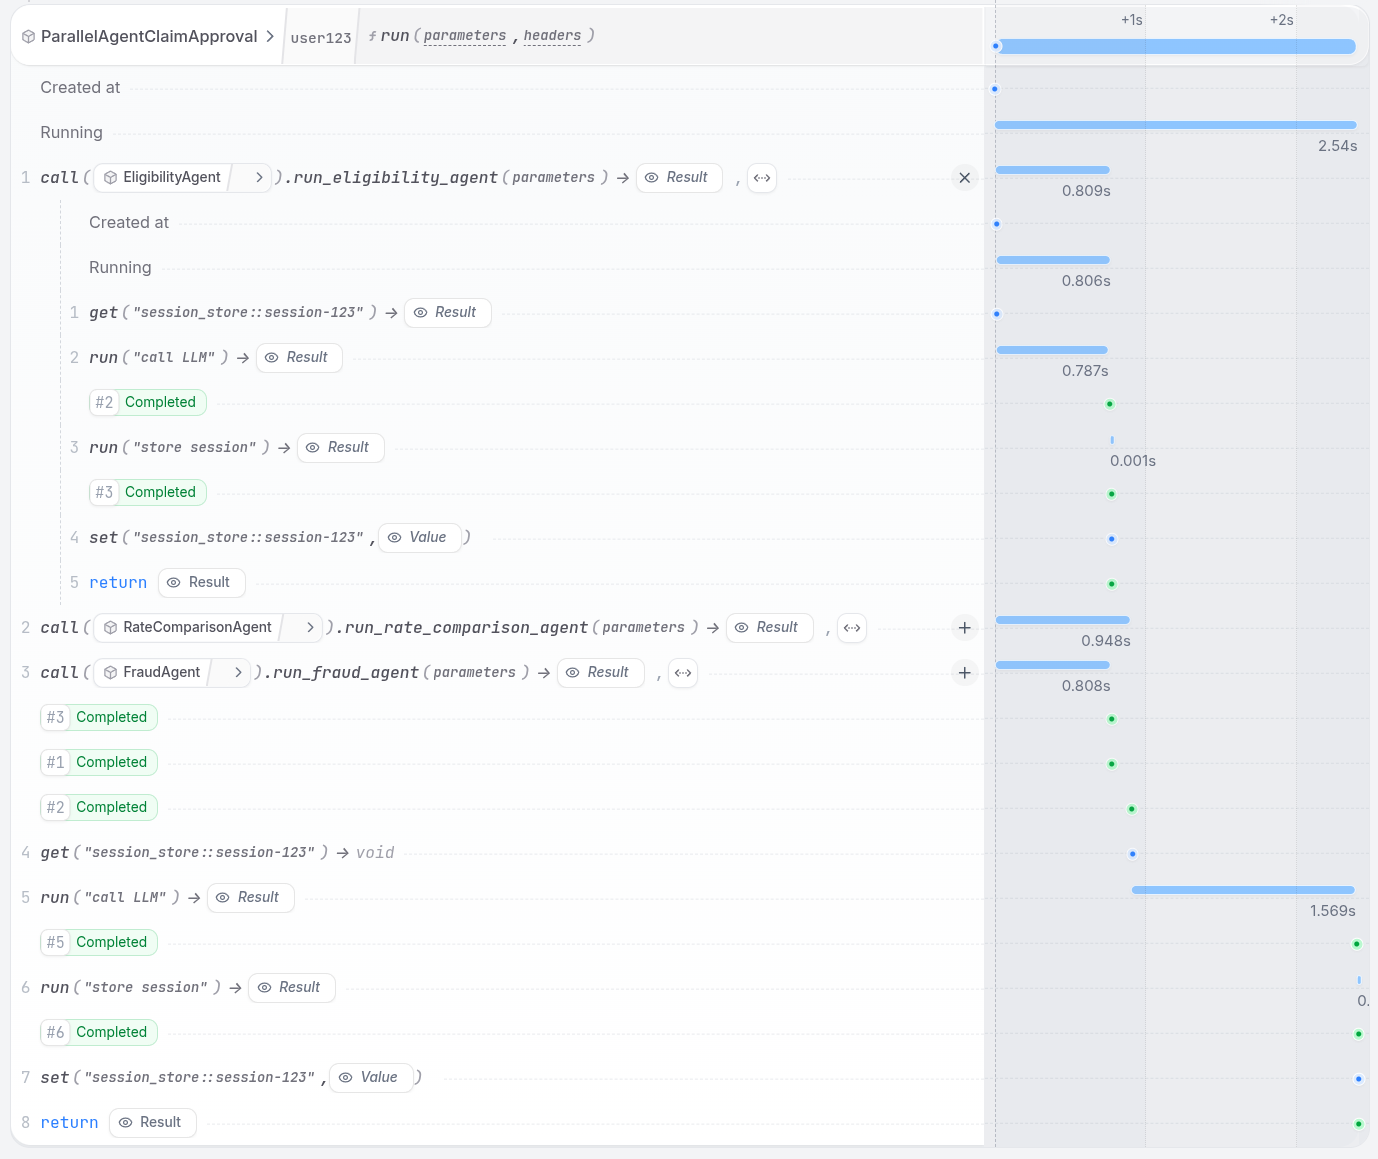Image resolution: width=1378 pixels, height=1159 pixels.
Task: Click eye icon in run_eligibility_agent Result
Action: tap(651, 177)
